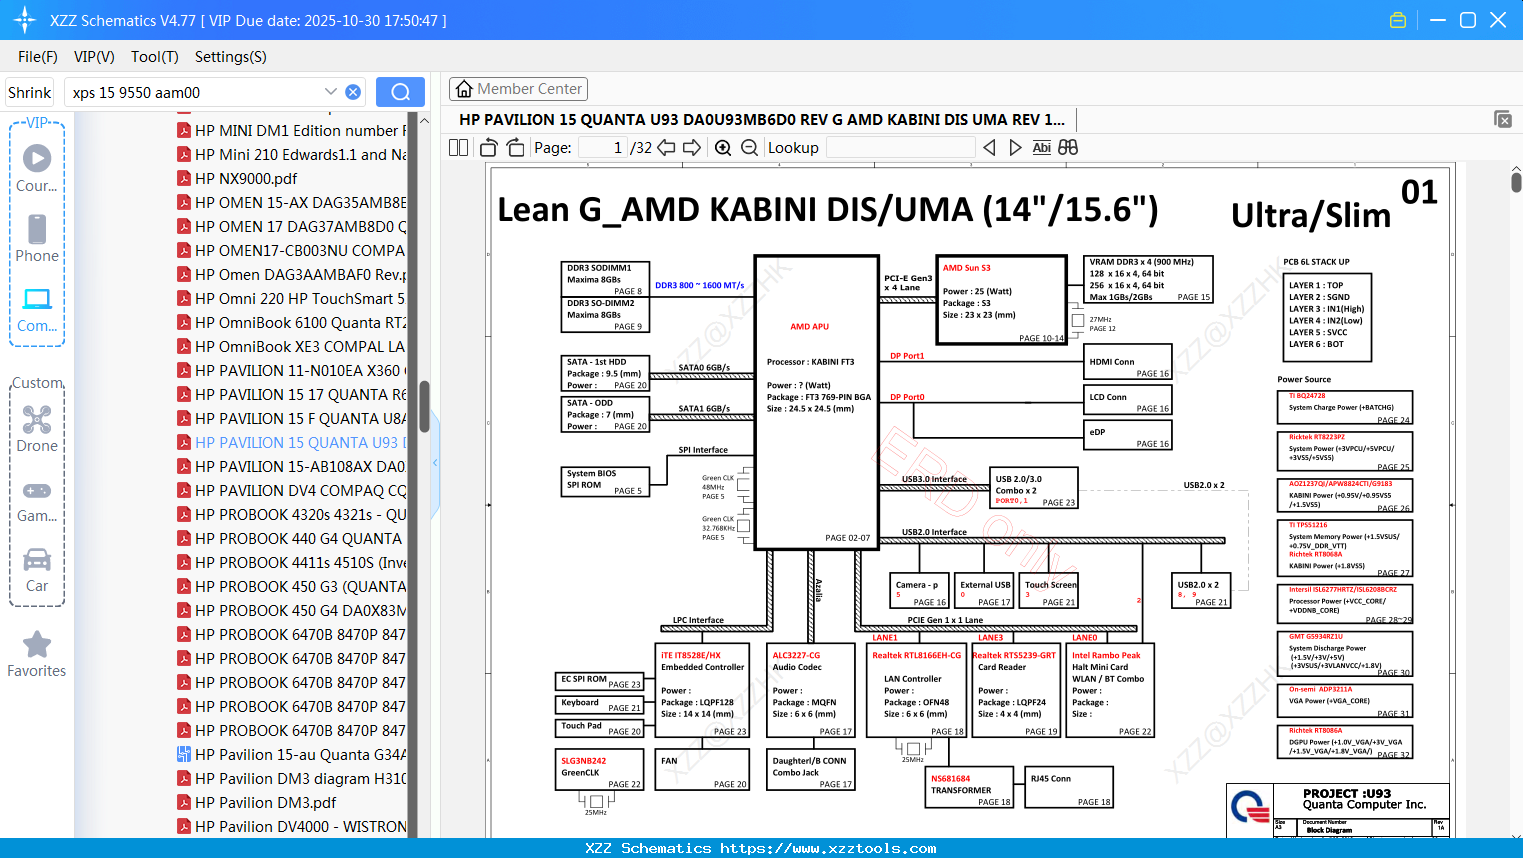Toggle the Abi whole-word match icon

tap(1041, 147)
